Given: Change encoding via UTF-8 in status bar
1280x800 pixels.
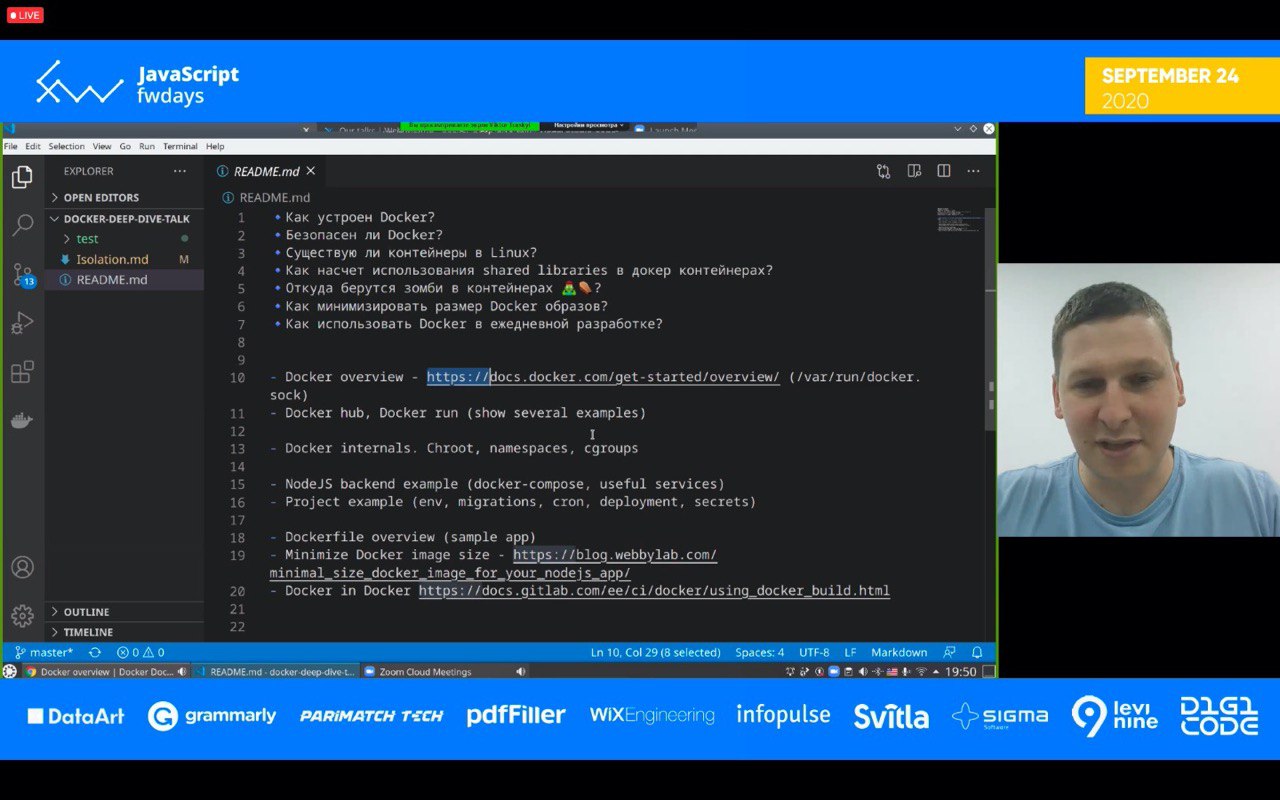Looking at the screenshot, I should coord(814,652).
